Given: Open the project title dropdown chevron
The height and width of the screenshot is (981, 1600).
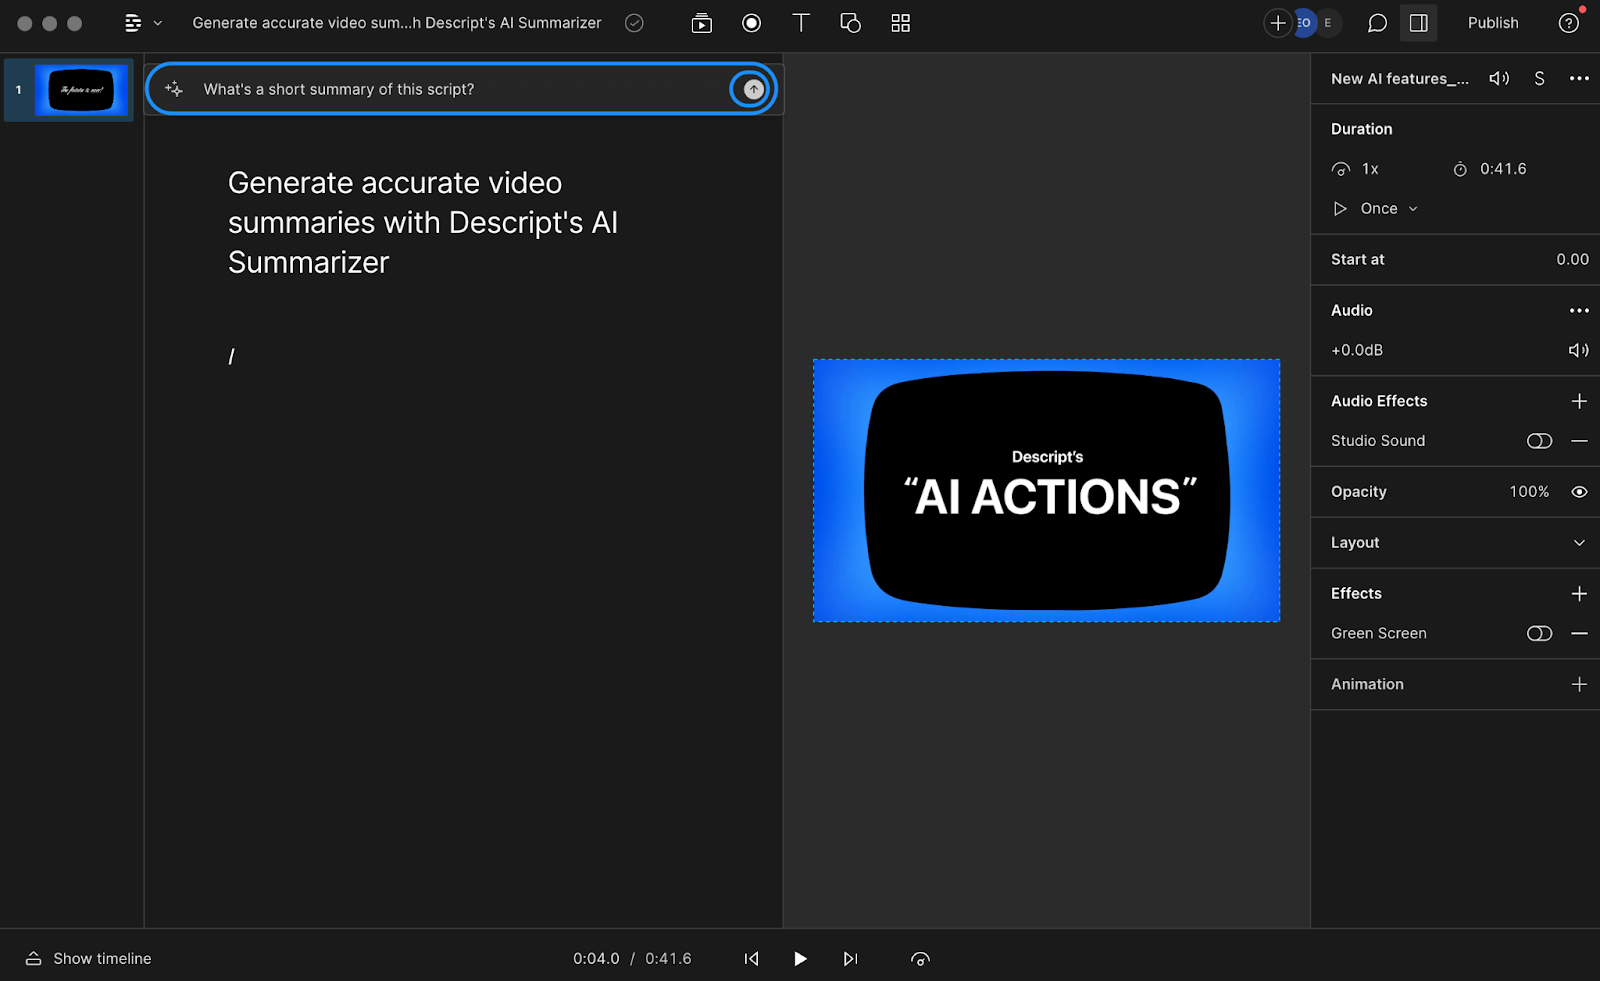Looking at the screenshot, I should click(157, 23).
